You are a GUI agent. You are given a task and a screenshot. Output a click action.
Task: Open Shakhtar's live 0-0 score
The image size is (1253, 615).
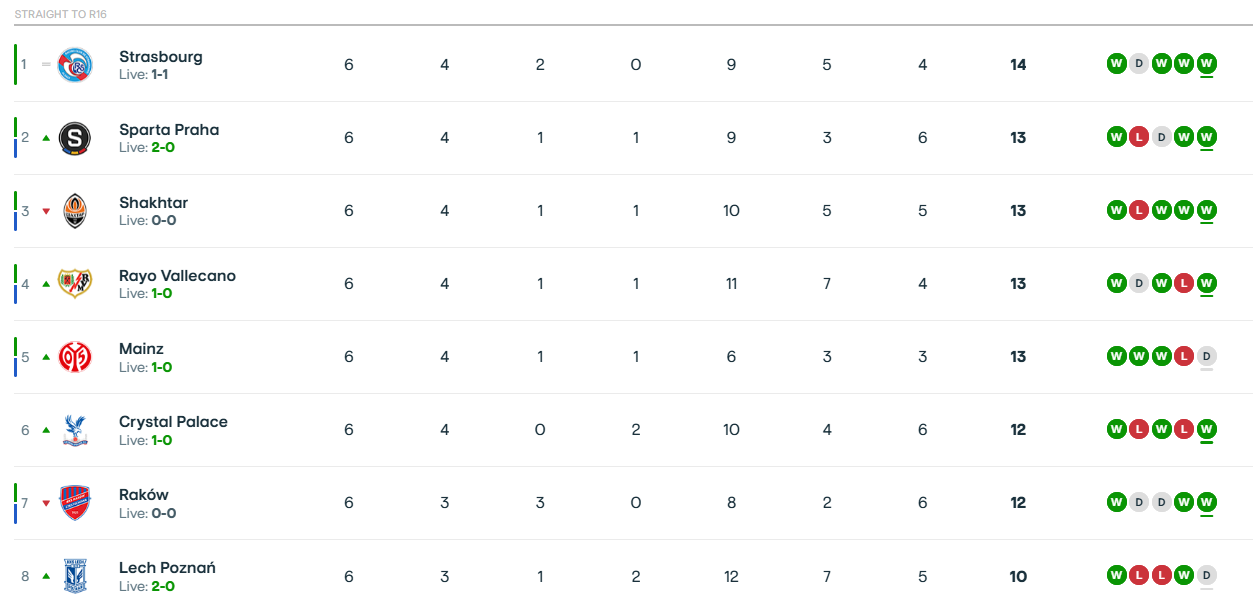[x=163, y=220]
